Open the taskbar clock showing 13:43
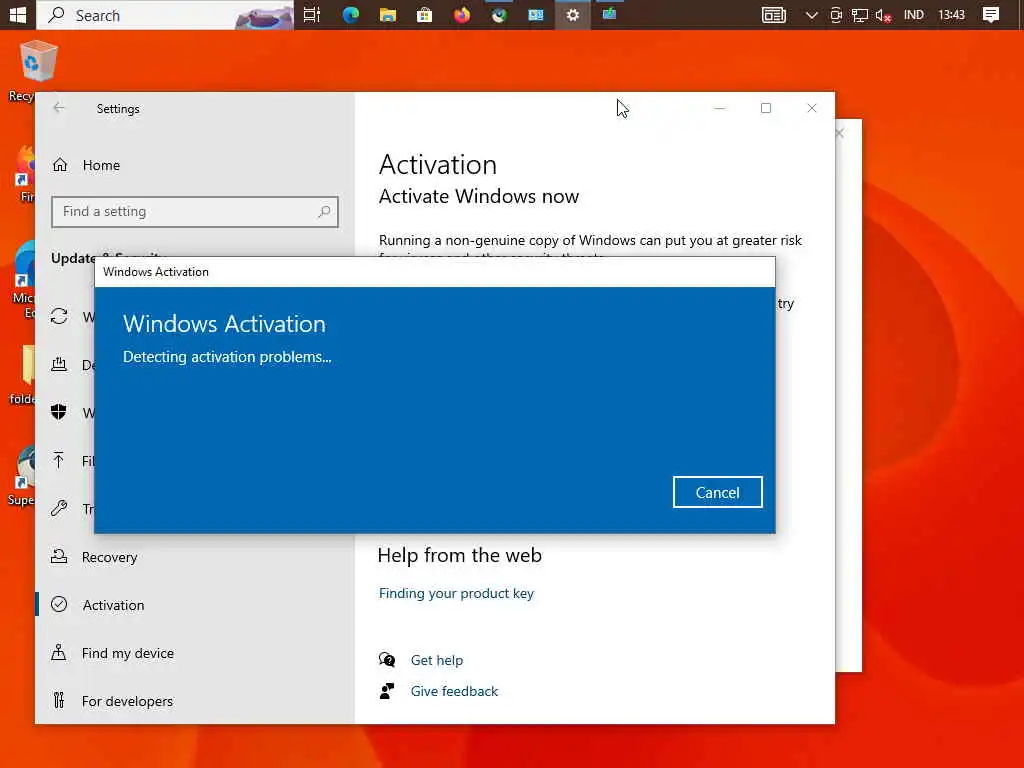This screenshot has width=1024, height=768. click(951, 14)
